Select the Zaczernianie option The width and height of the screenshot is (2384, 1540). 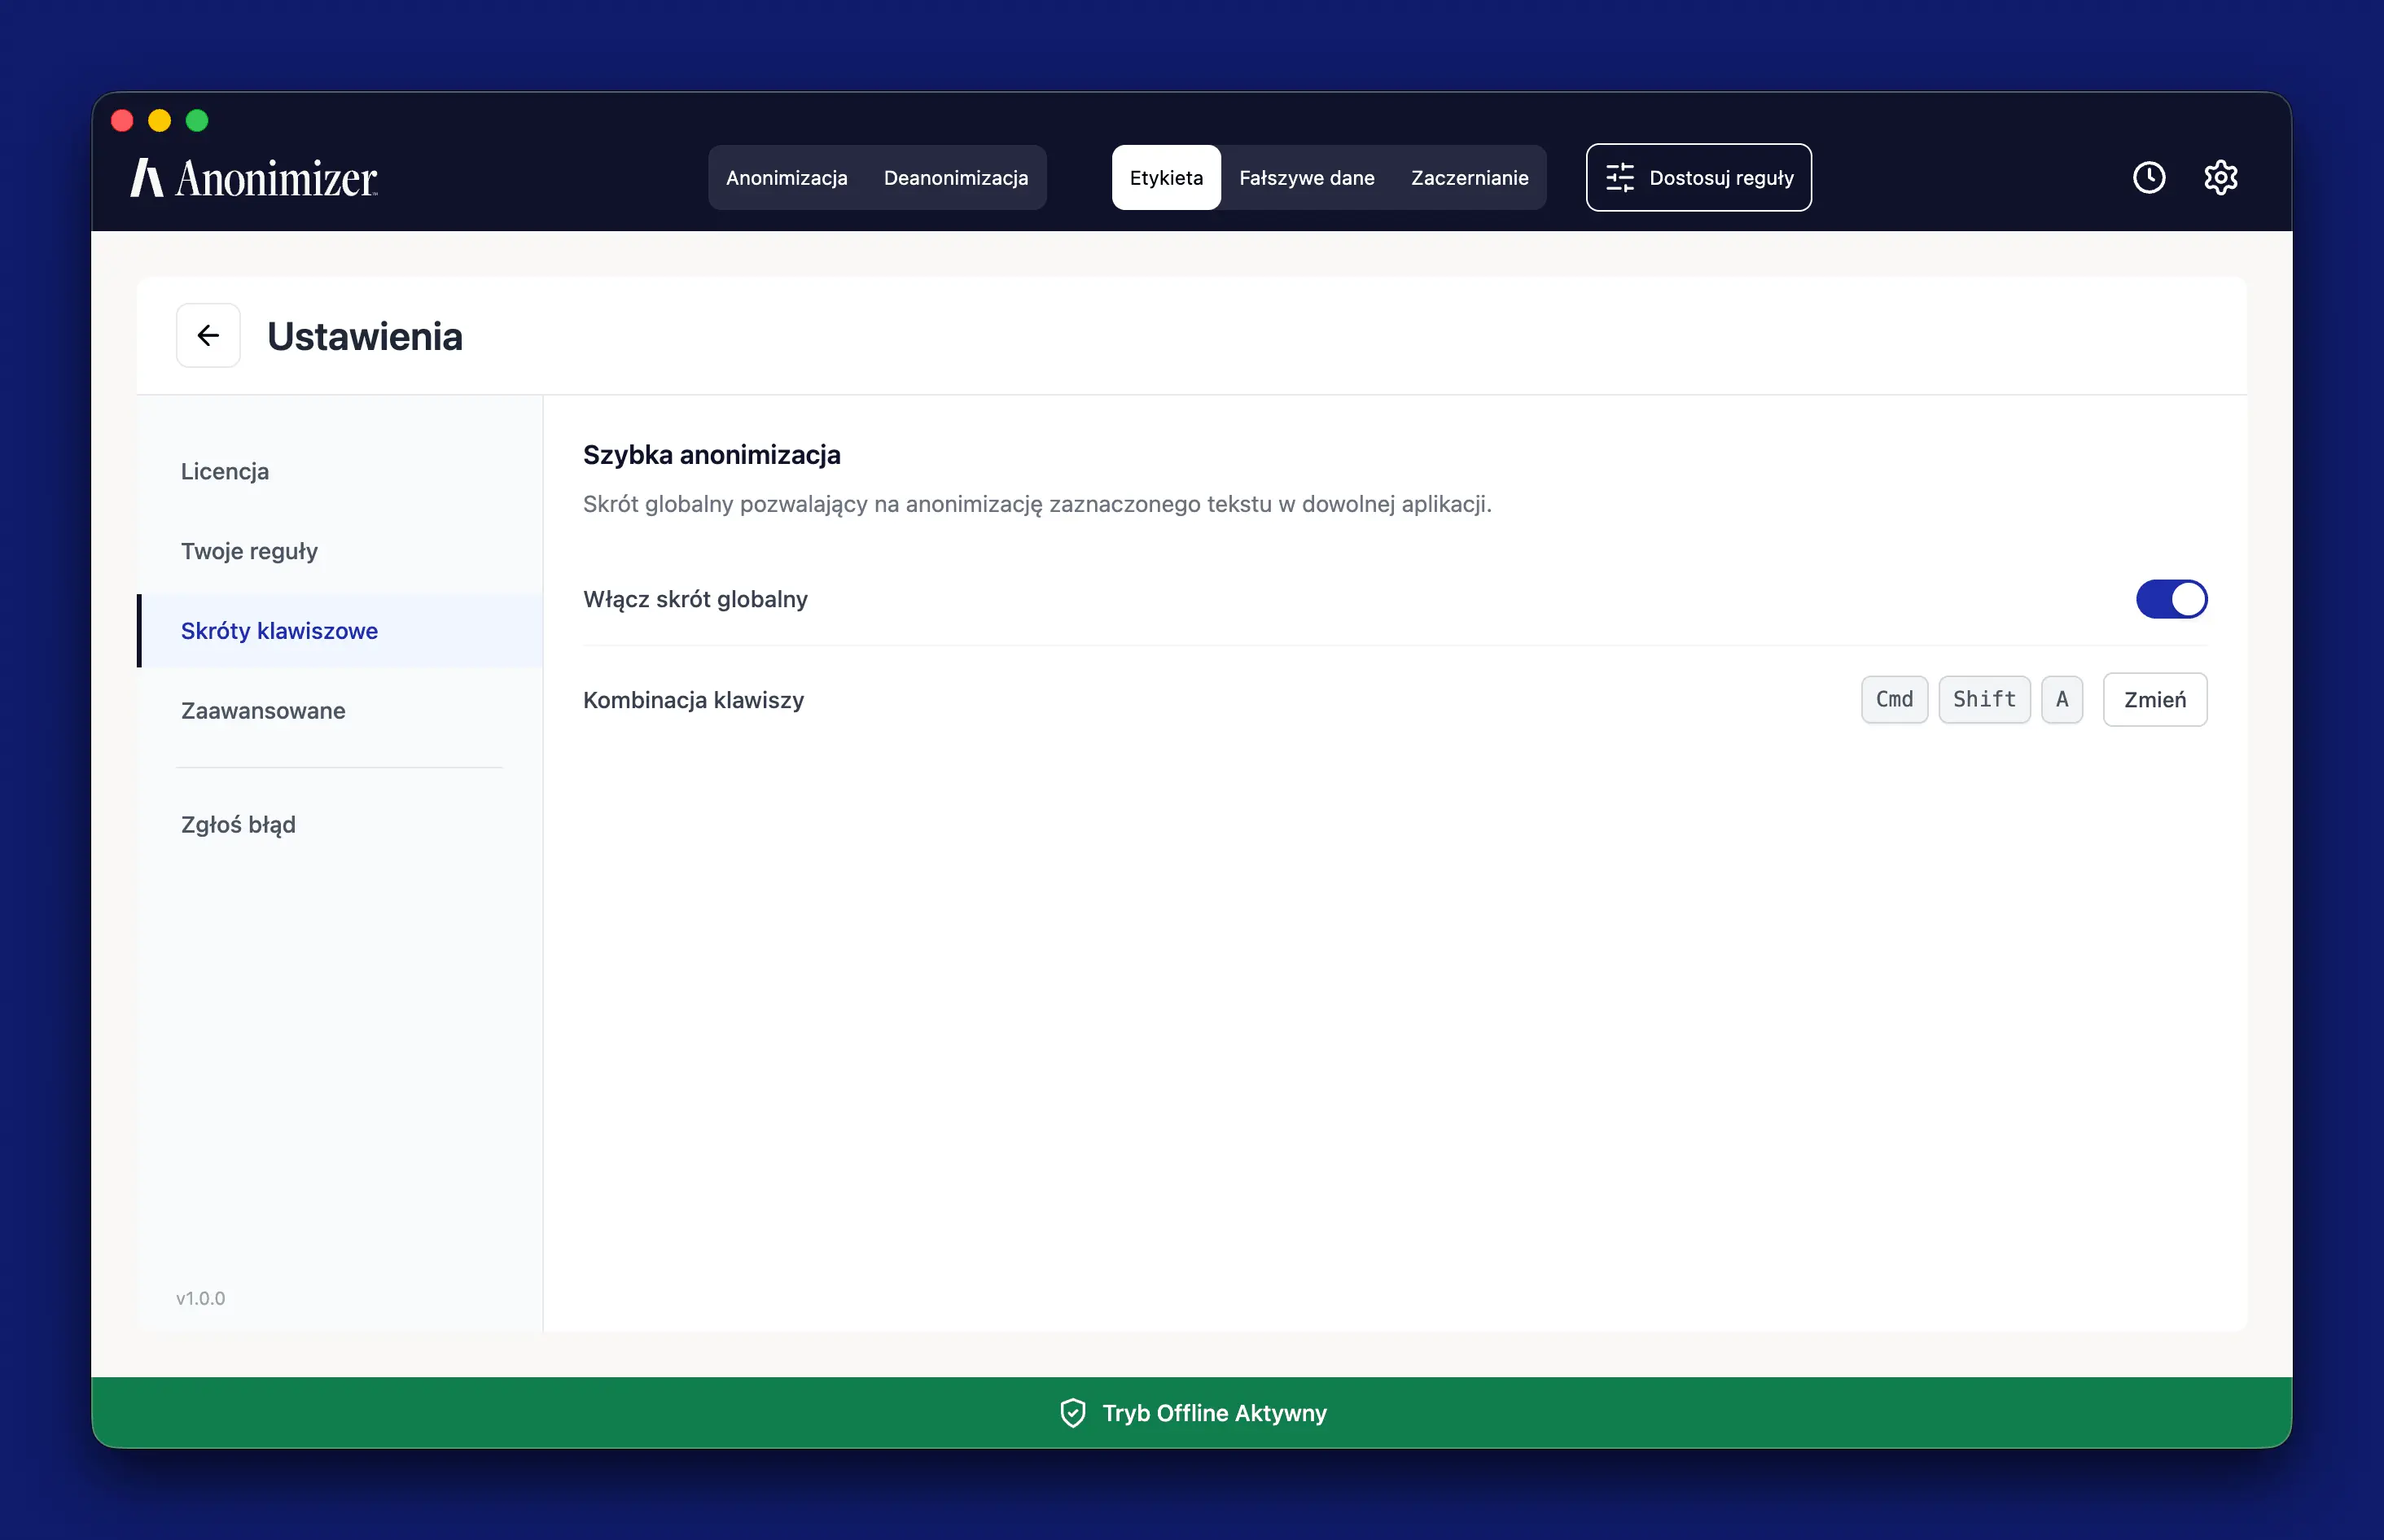pyautogui.click(x=1469, y=177)
